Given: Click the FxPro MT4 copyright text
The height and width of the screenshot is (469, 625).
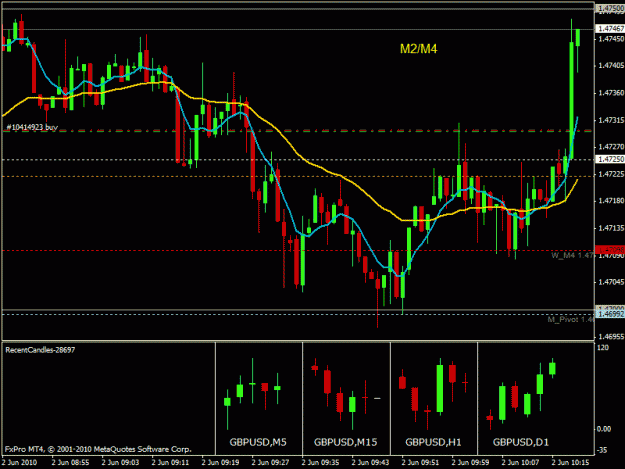Looking at the screenshot, I should pyautogui.click(x=98, y=449).
